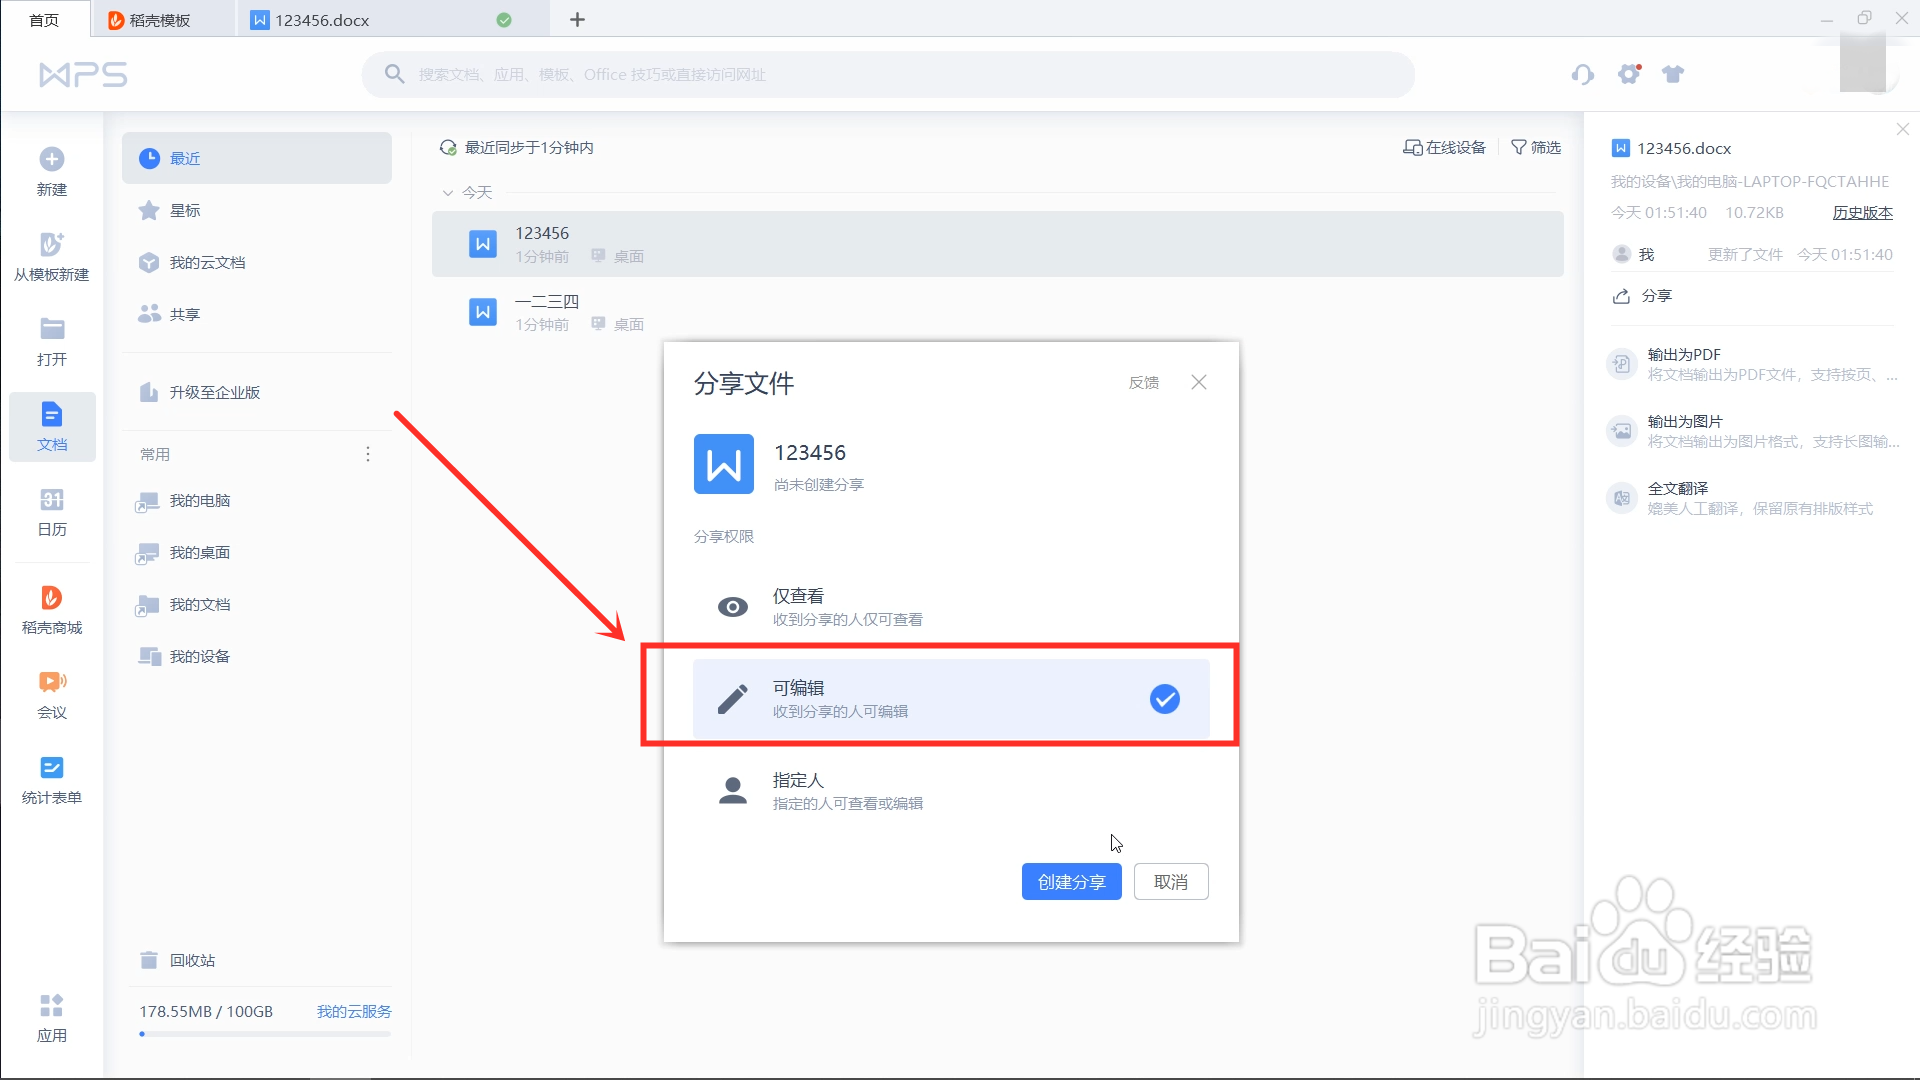Click the WPS search input field

888,75
